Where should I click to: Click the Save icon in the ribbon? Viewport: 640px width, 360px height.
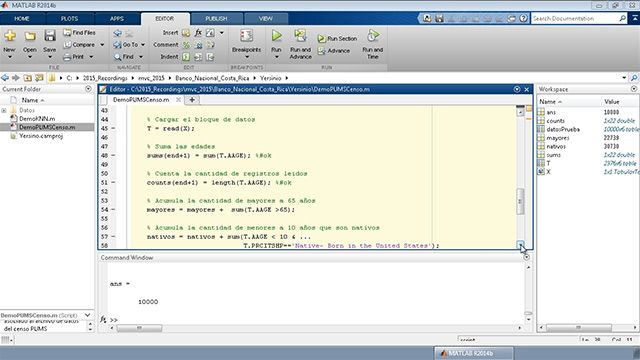pyautogui.click(x=50, y=36)
